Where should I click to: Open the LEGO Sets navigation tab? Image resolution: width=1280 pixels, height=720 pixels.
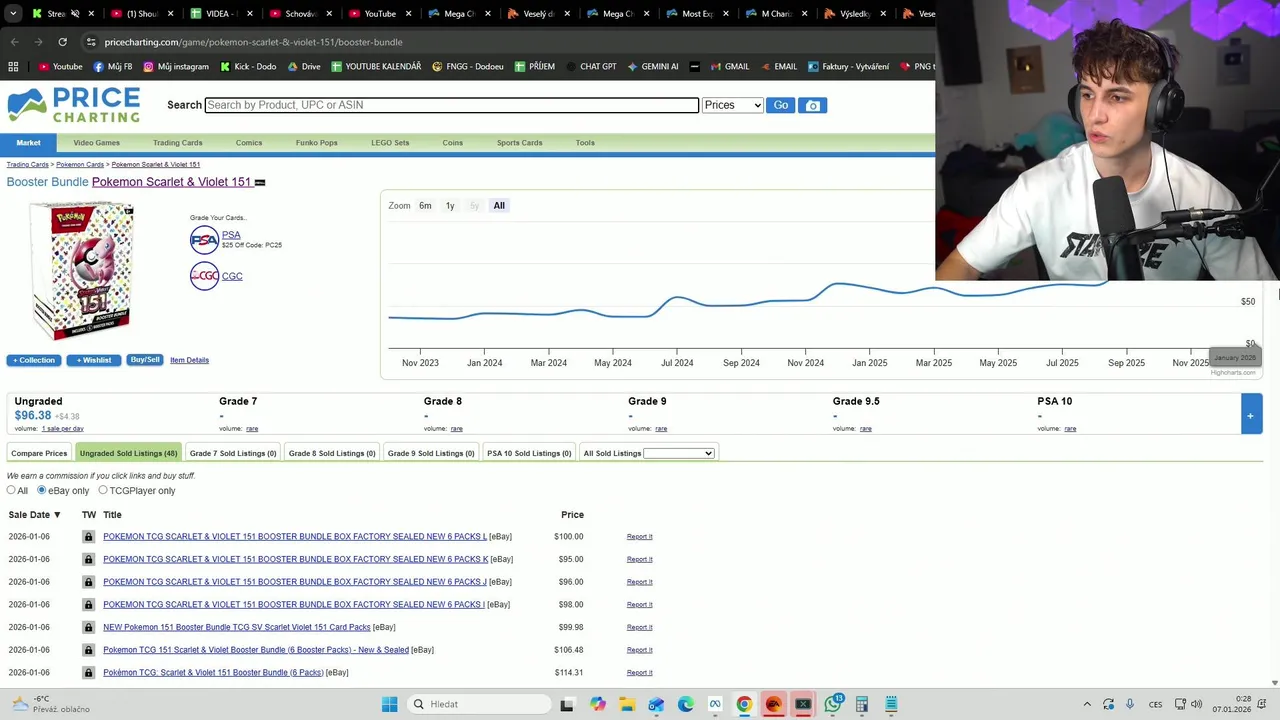coord(390,143)
